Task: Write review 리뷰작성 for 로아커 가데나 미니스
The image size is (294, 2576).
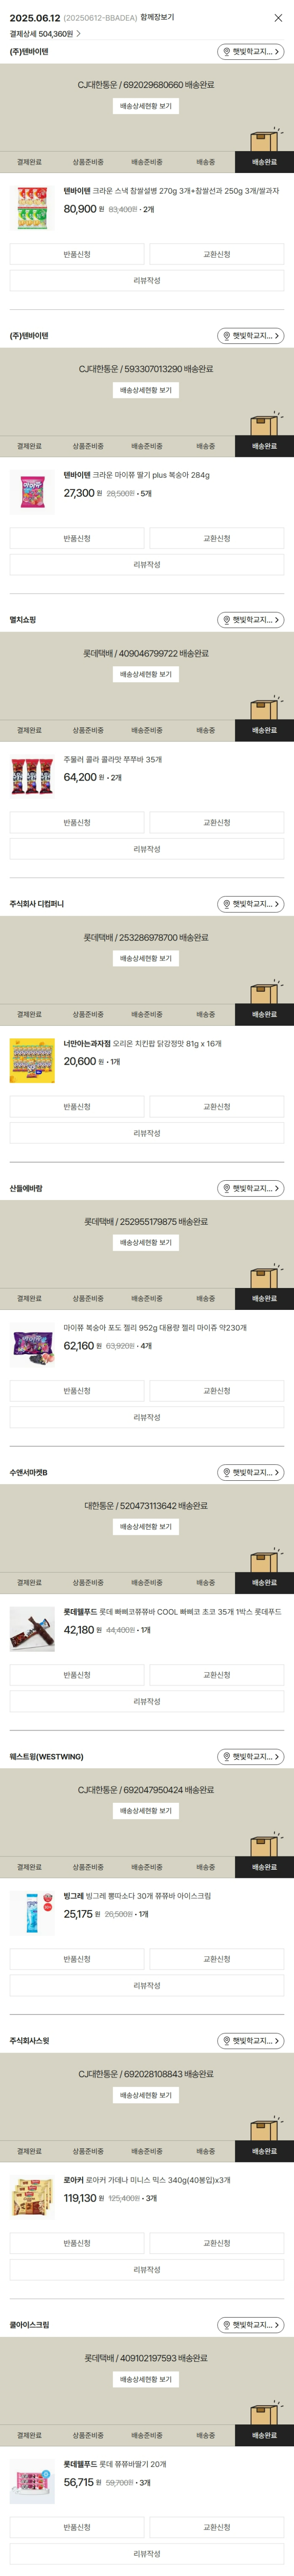Action: click(147, 2269)
